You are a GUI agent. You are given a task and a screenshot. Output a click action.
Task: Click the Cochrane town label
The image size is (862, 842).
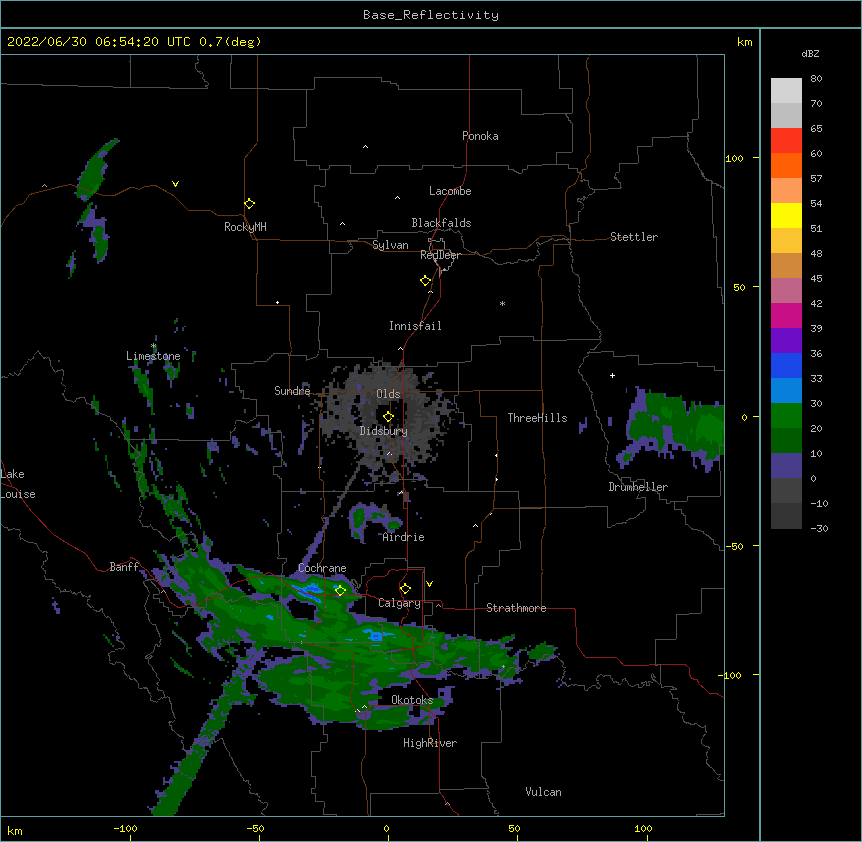coord(322,568)
